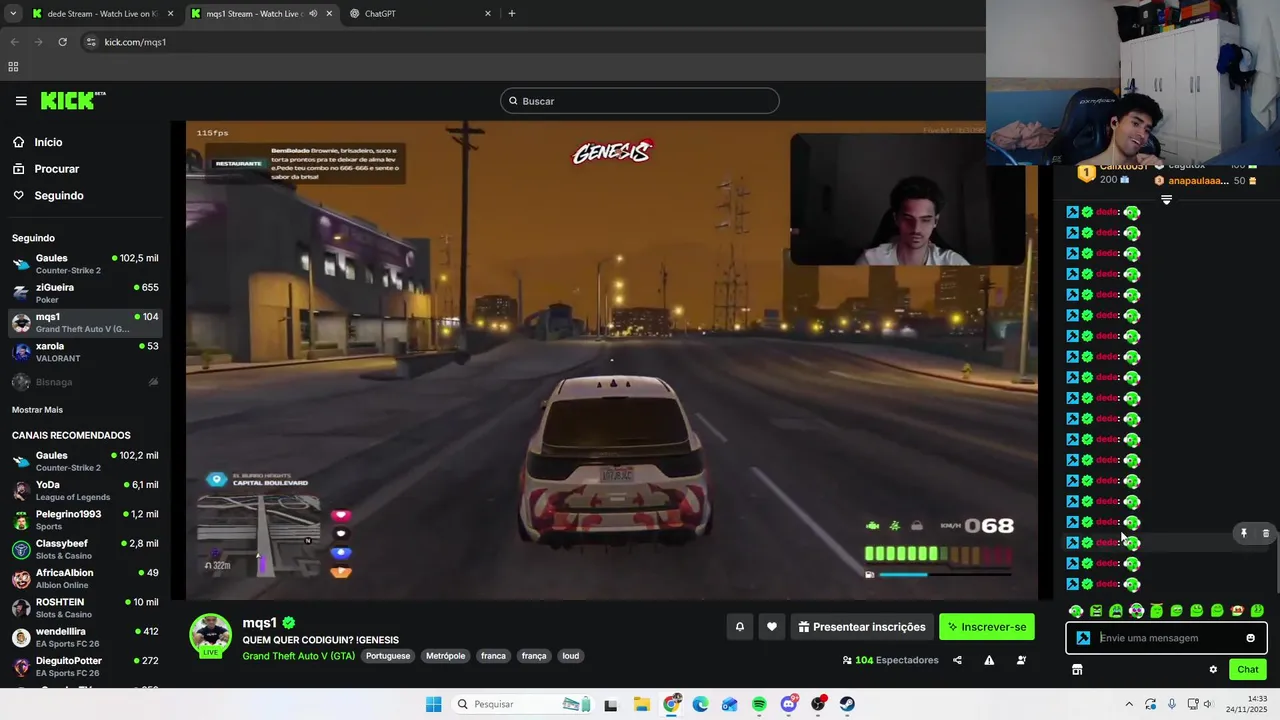Open Procurar in the sidebar

coord(56,169)
